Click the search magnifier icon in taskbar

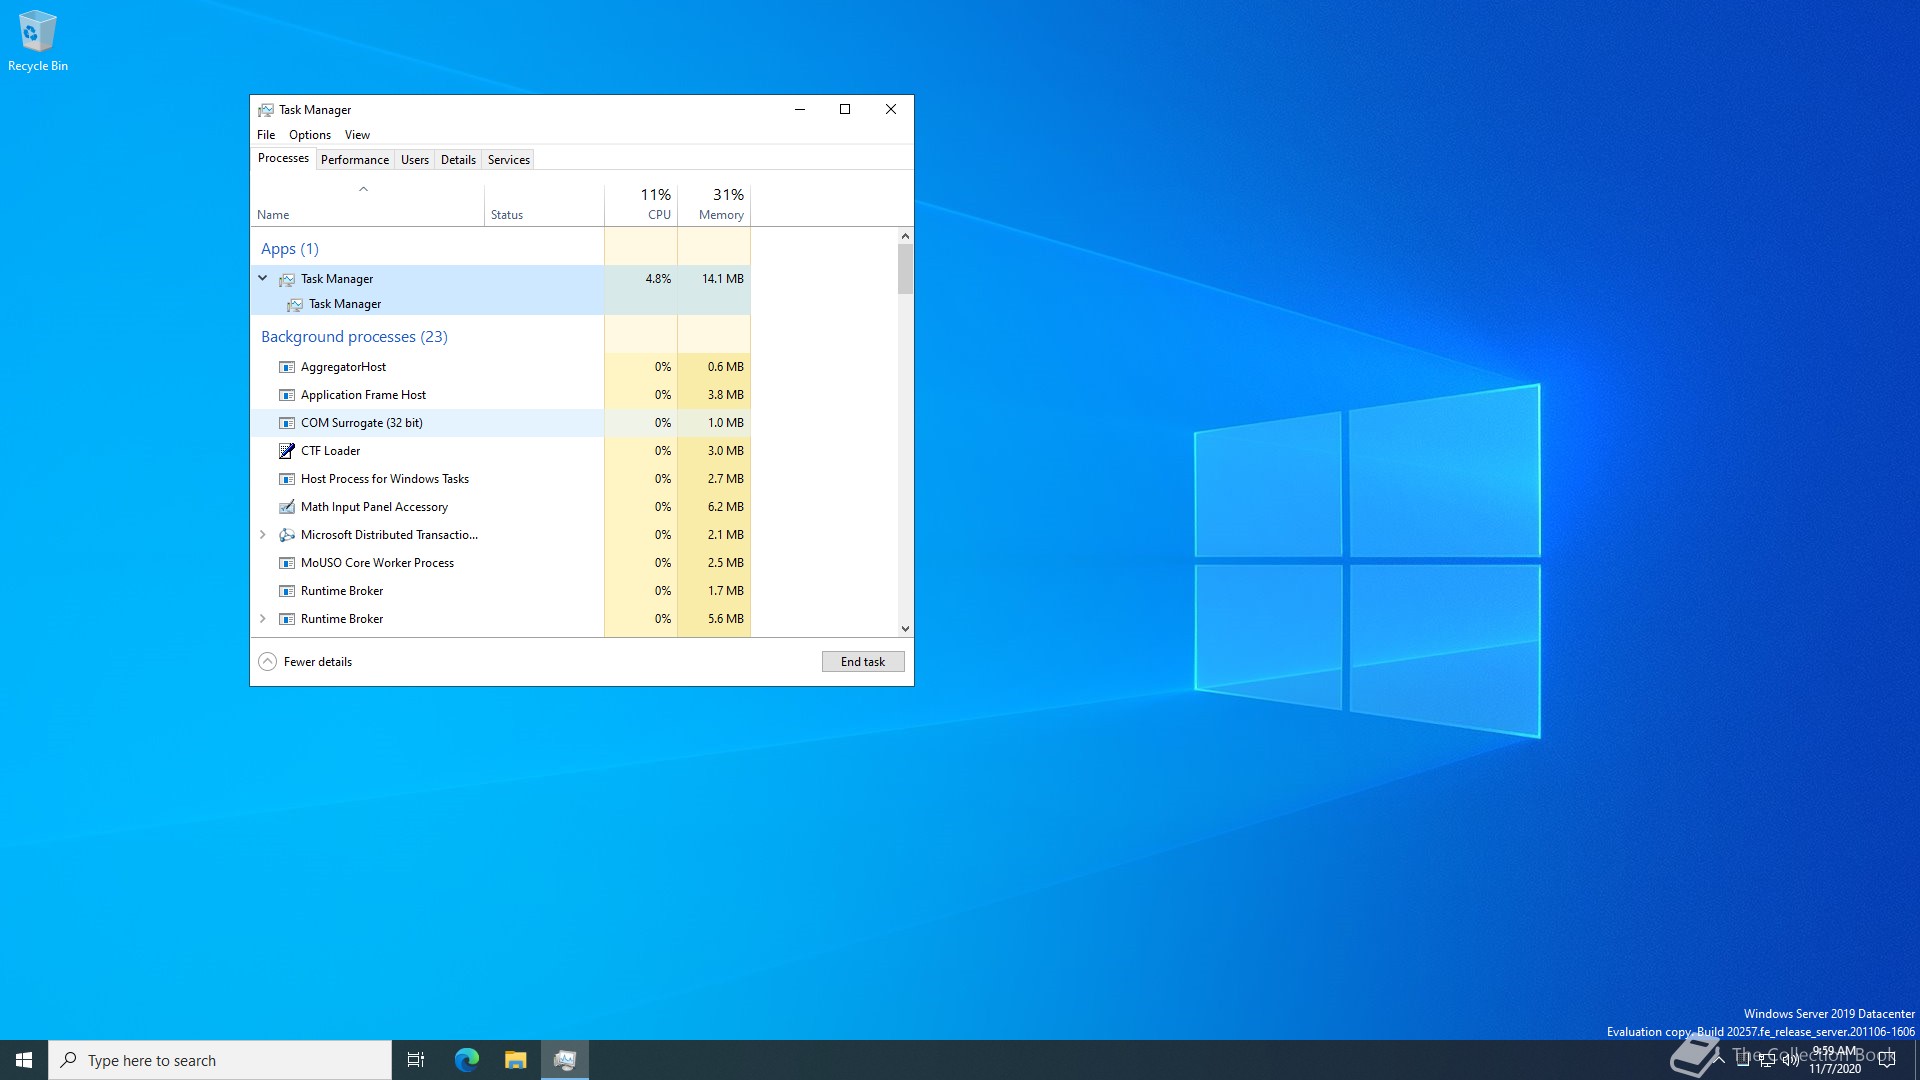coord(69,1060)
